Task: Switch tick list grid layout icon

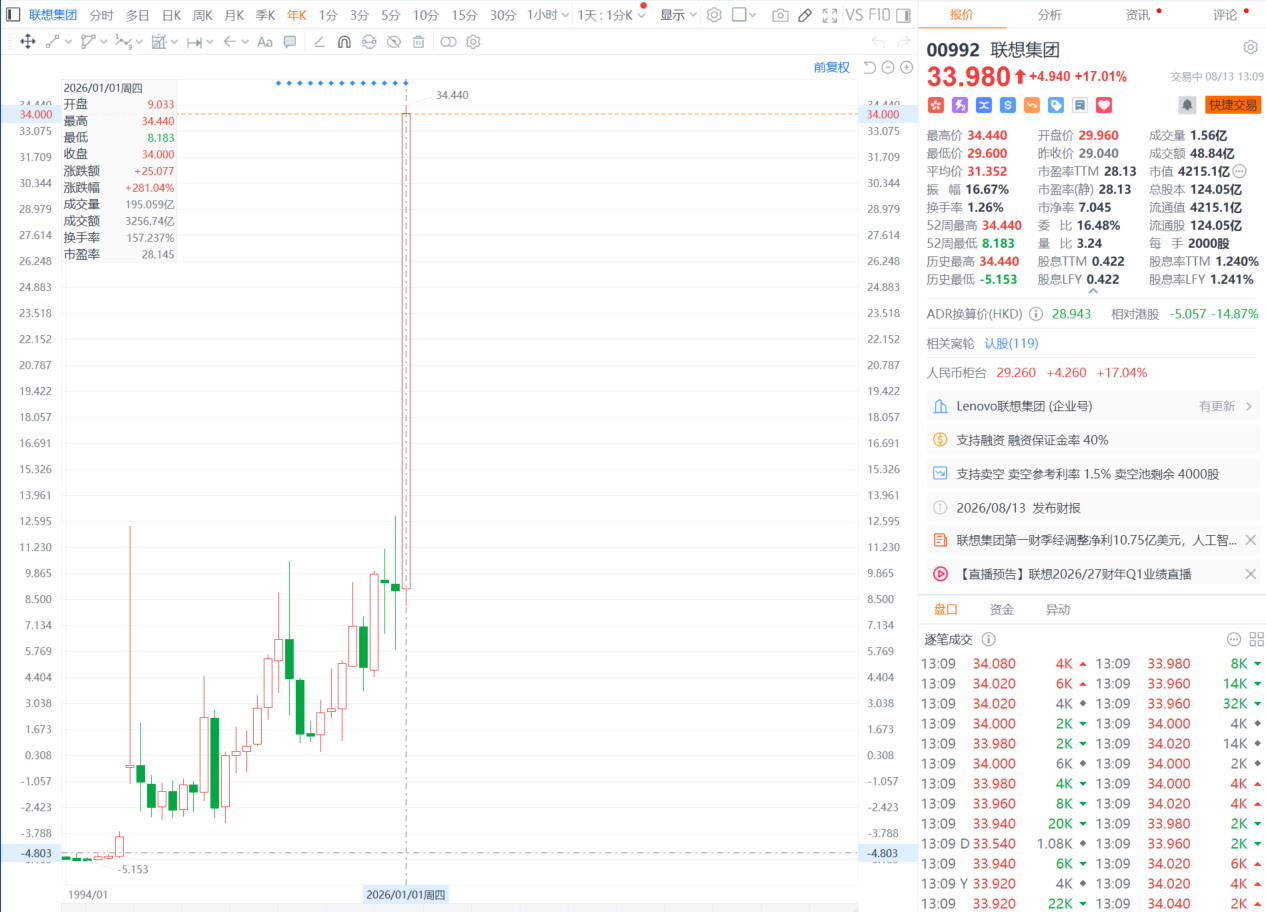Action: tap(1256, 639)
